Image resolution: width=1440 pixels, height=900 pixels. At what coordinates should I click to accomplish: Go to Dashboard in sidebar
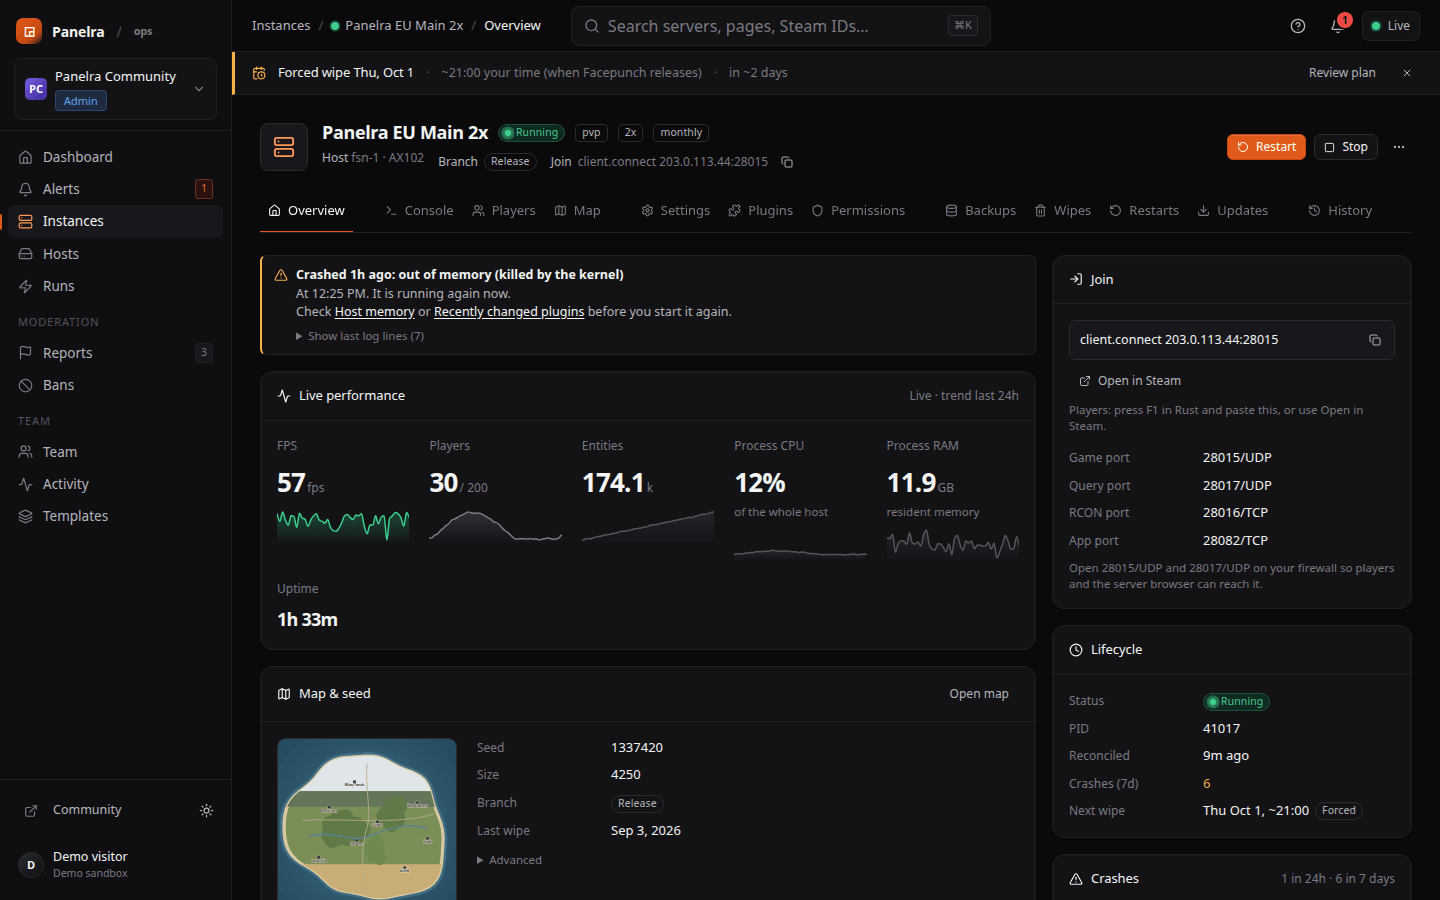tap(115, 157)
